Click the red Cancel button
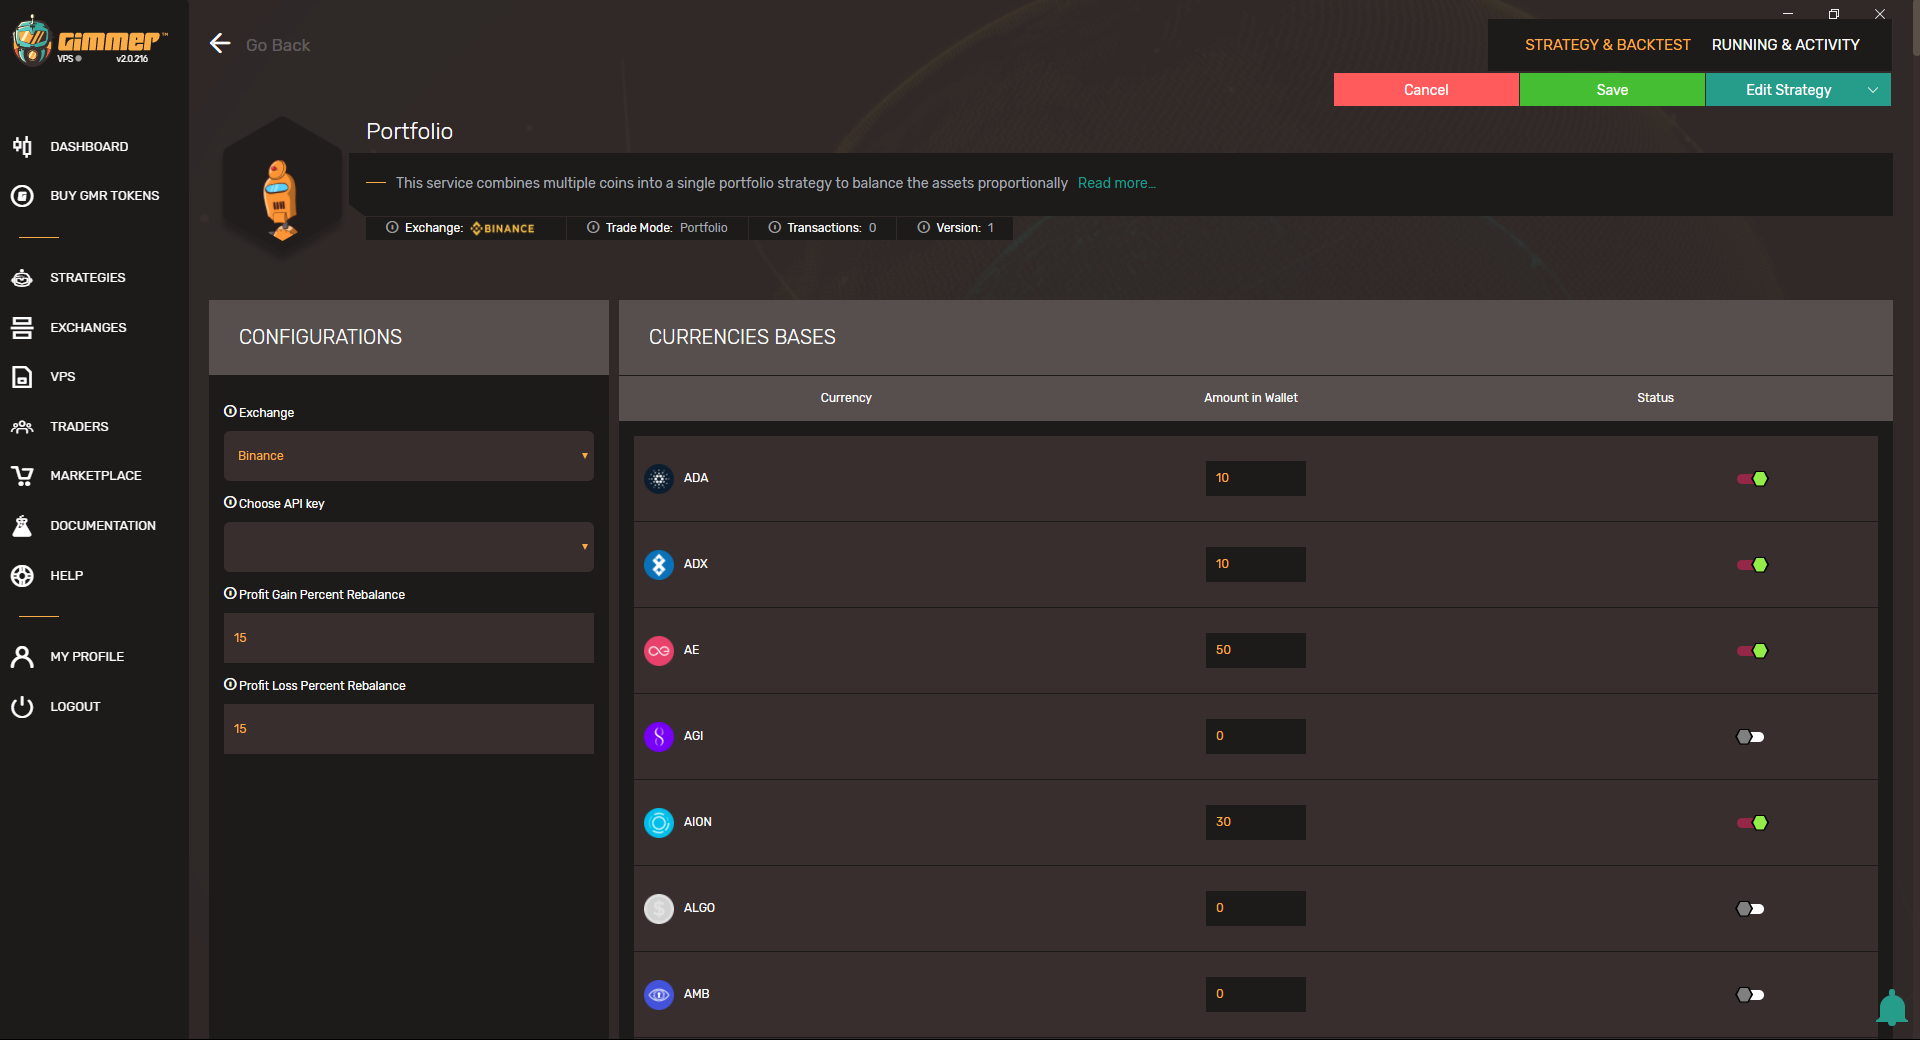The height and width of the screenshot is (1040, 1920). 1426,90
